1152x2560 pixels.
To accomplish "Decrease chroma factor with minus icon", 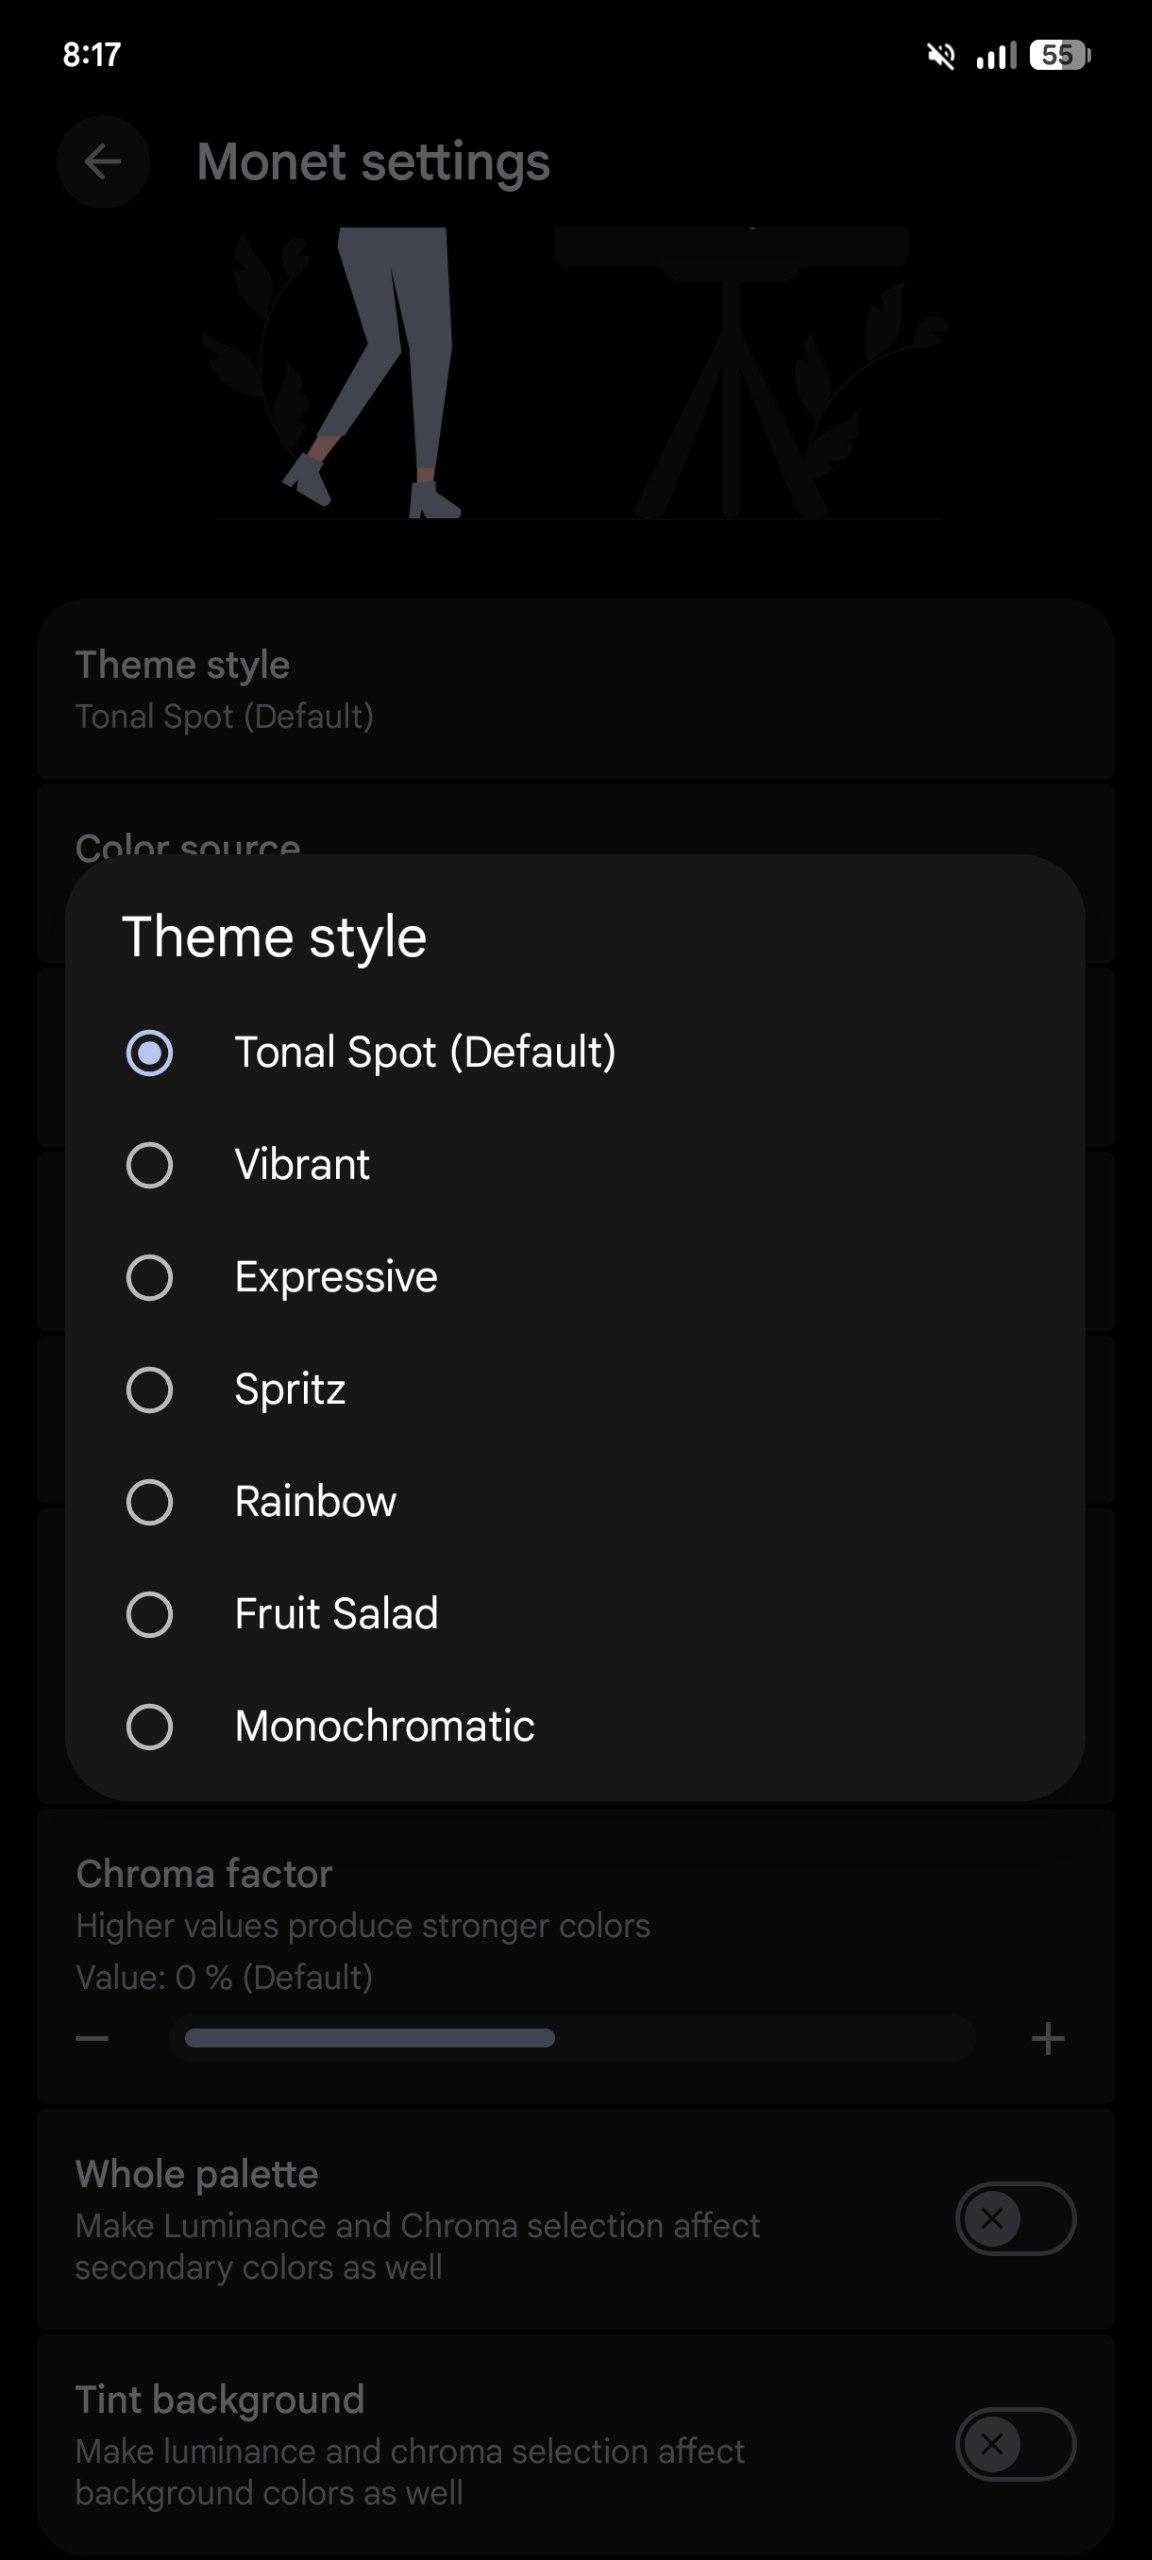I will point(92,2038).
